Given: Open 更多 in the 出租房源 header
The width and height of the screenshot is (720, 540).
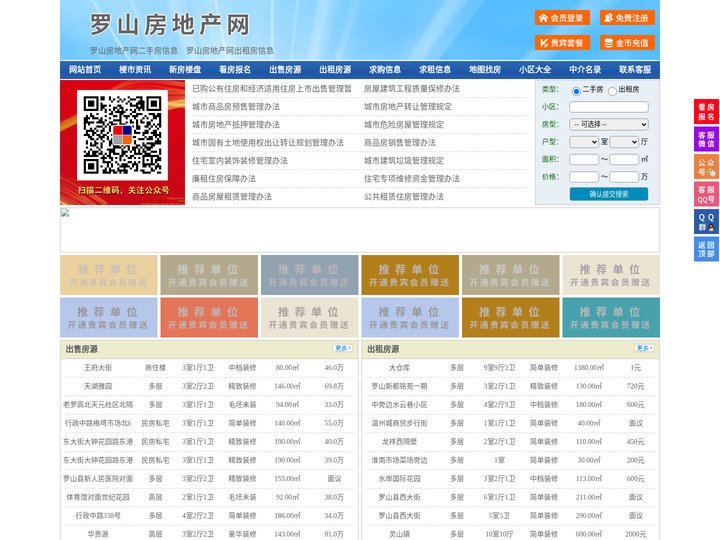Looking at the screenshot, I should coord(644,349).
